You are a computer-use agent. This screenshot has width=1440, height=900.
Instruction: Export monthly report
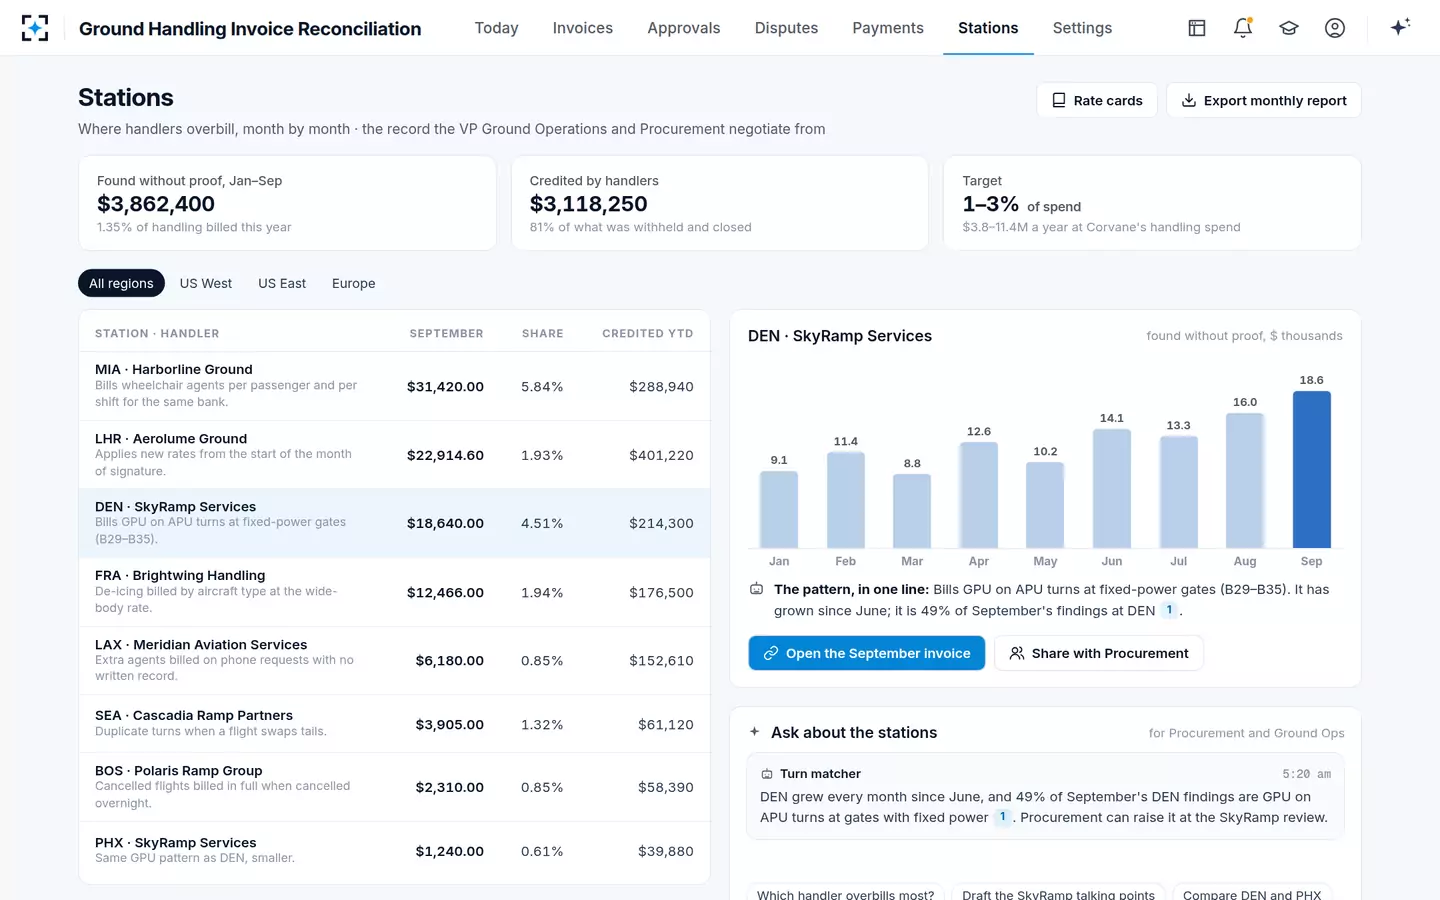[x=1264, y=100]
